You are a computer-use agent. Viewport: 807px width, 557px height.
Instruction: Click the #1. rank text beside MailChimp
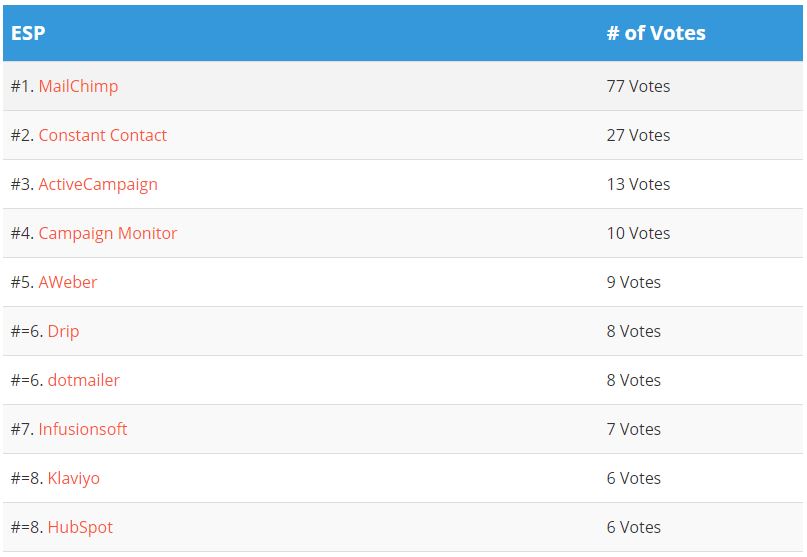[x=22, y=86]
